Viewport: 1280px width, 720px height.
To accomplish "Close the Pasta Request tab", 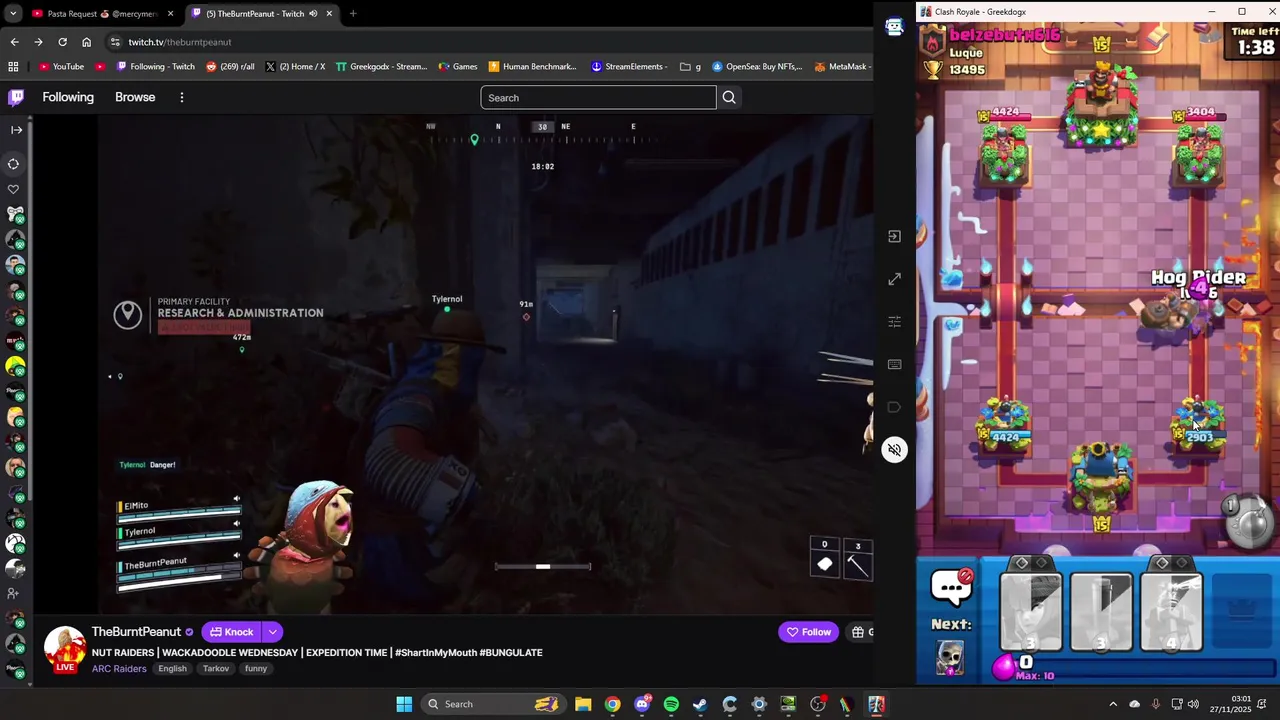I will click(x=170, y=14).
